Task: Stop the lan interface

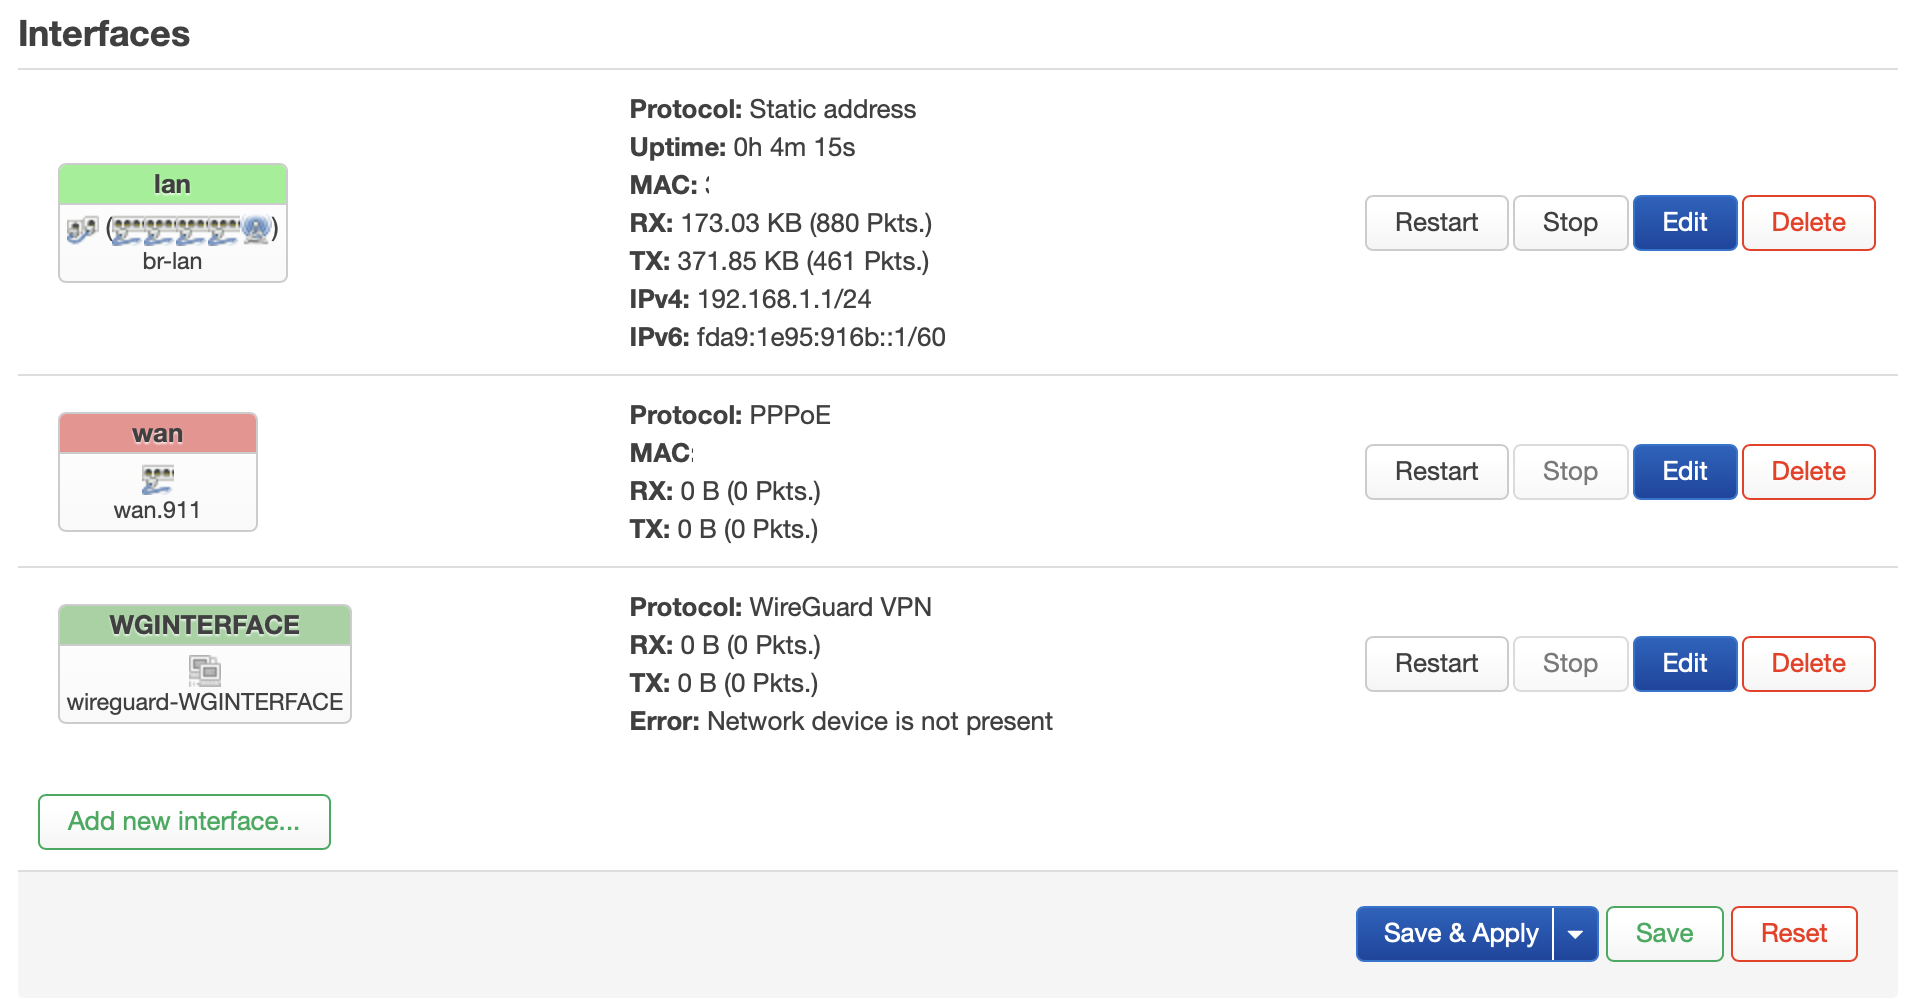Action: [x=1570, y=223]
